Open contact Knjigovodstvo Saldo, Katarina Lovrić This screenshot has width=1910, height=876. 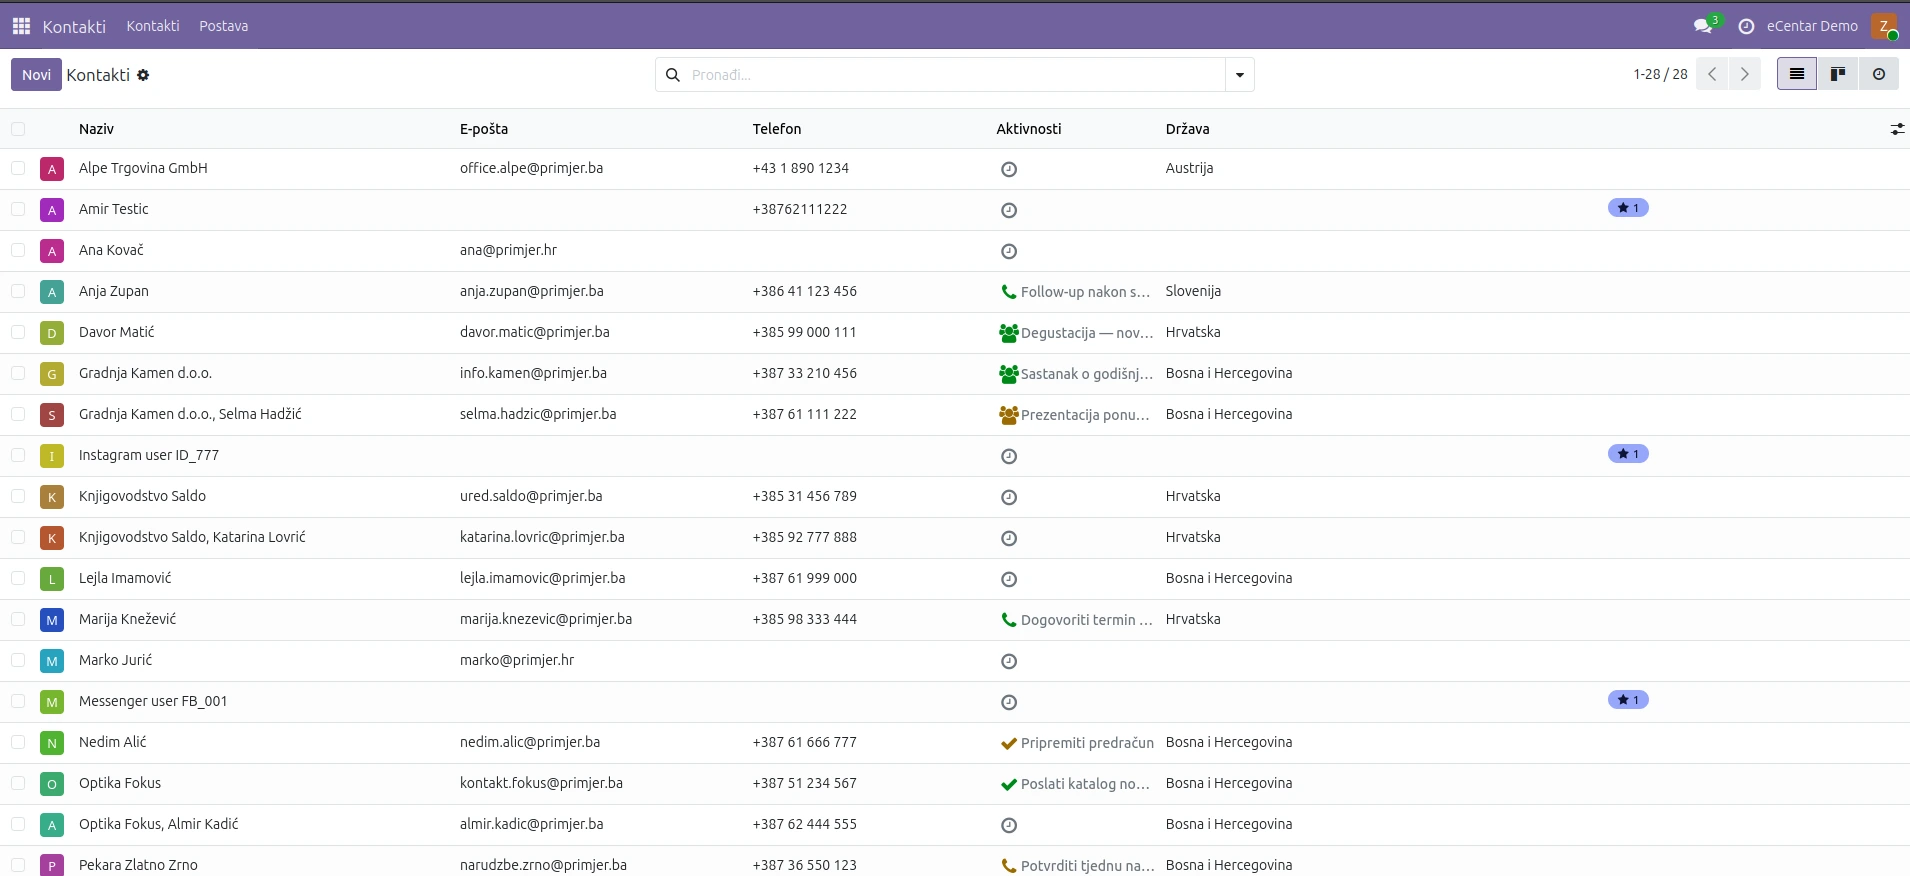tap(192, 537)
